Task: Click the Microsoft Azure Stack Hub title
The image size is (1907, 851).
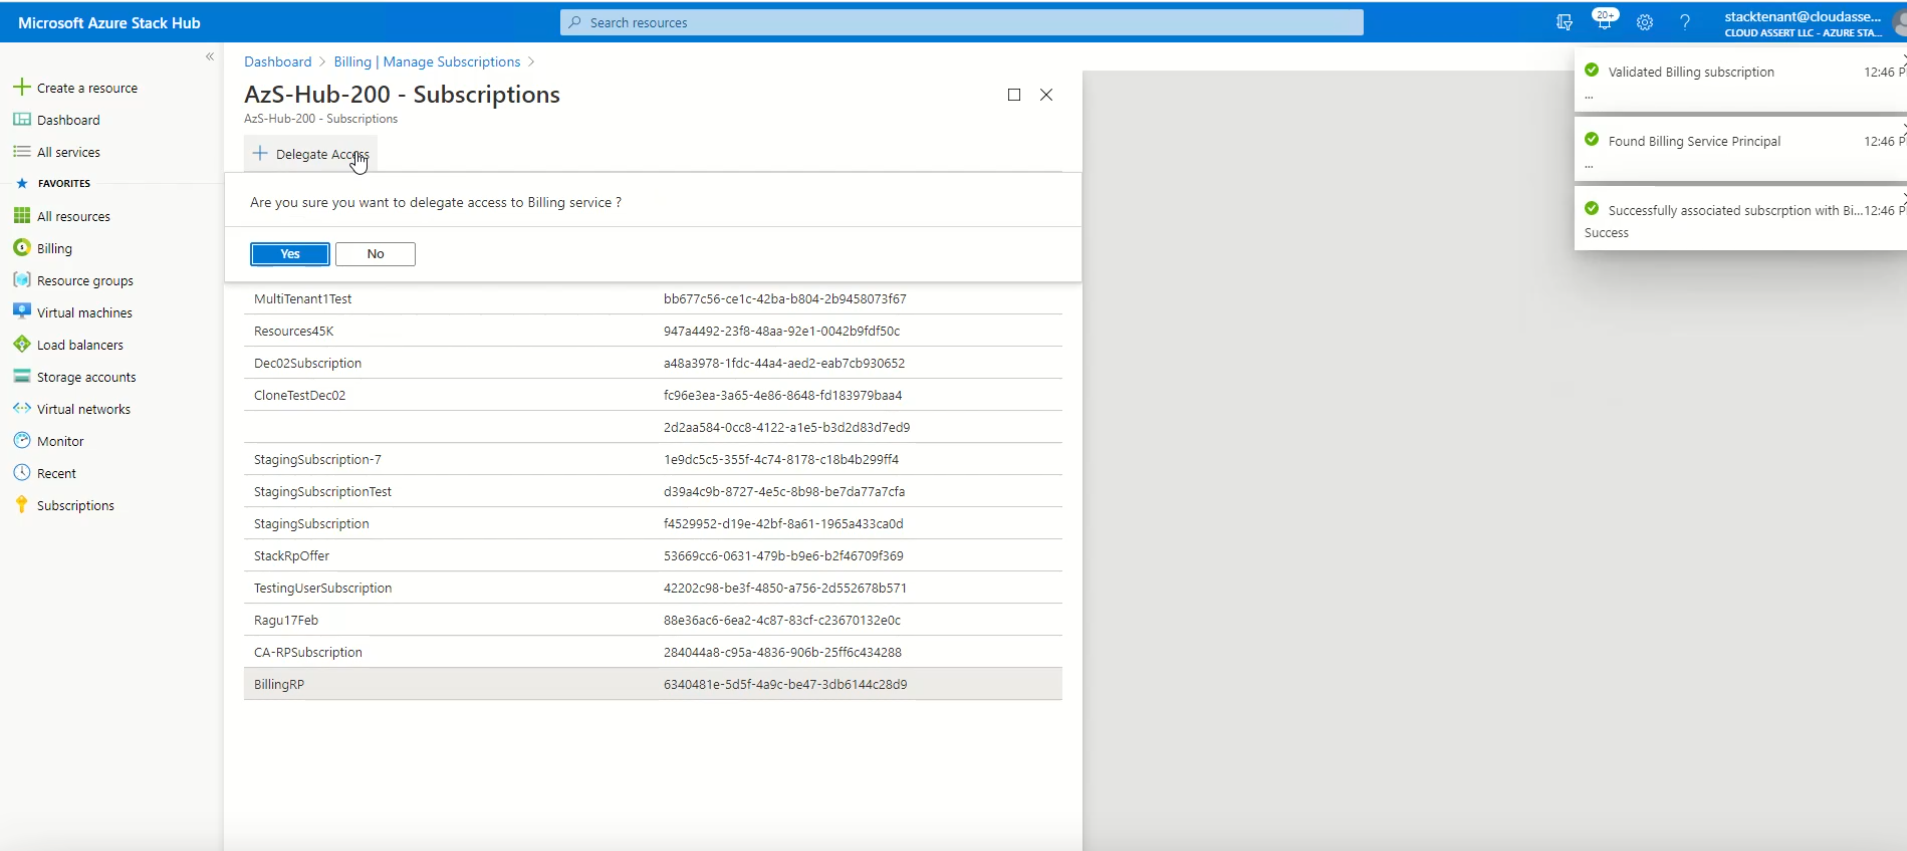Action: (x=109, y=22)
